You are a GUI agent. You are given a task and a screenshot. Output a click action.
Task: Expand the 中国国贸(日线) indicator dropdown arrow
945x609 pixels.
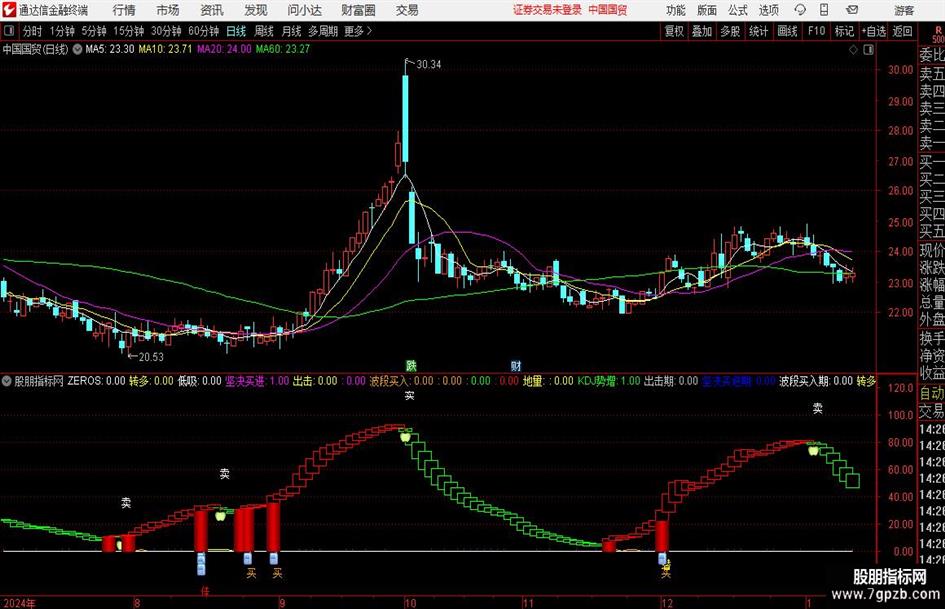pos(77,49)
